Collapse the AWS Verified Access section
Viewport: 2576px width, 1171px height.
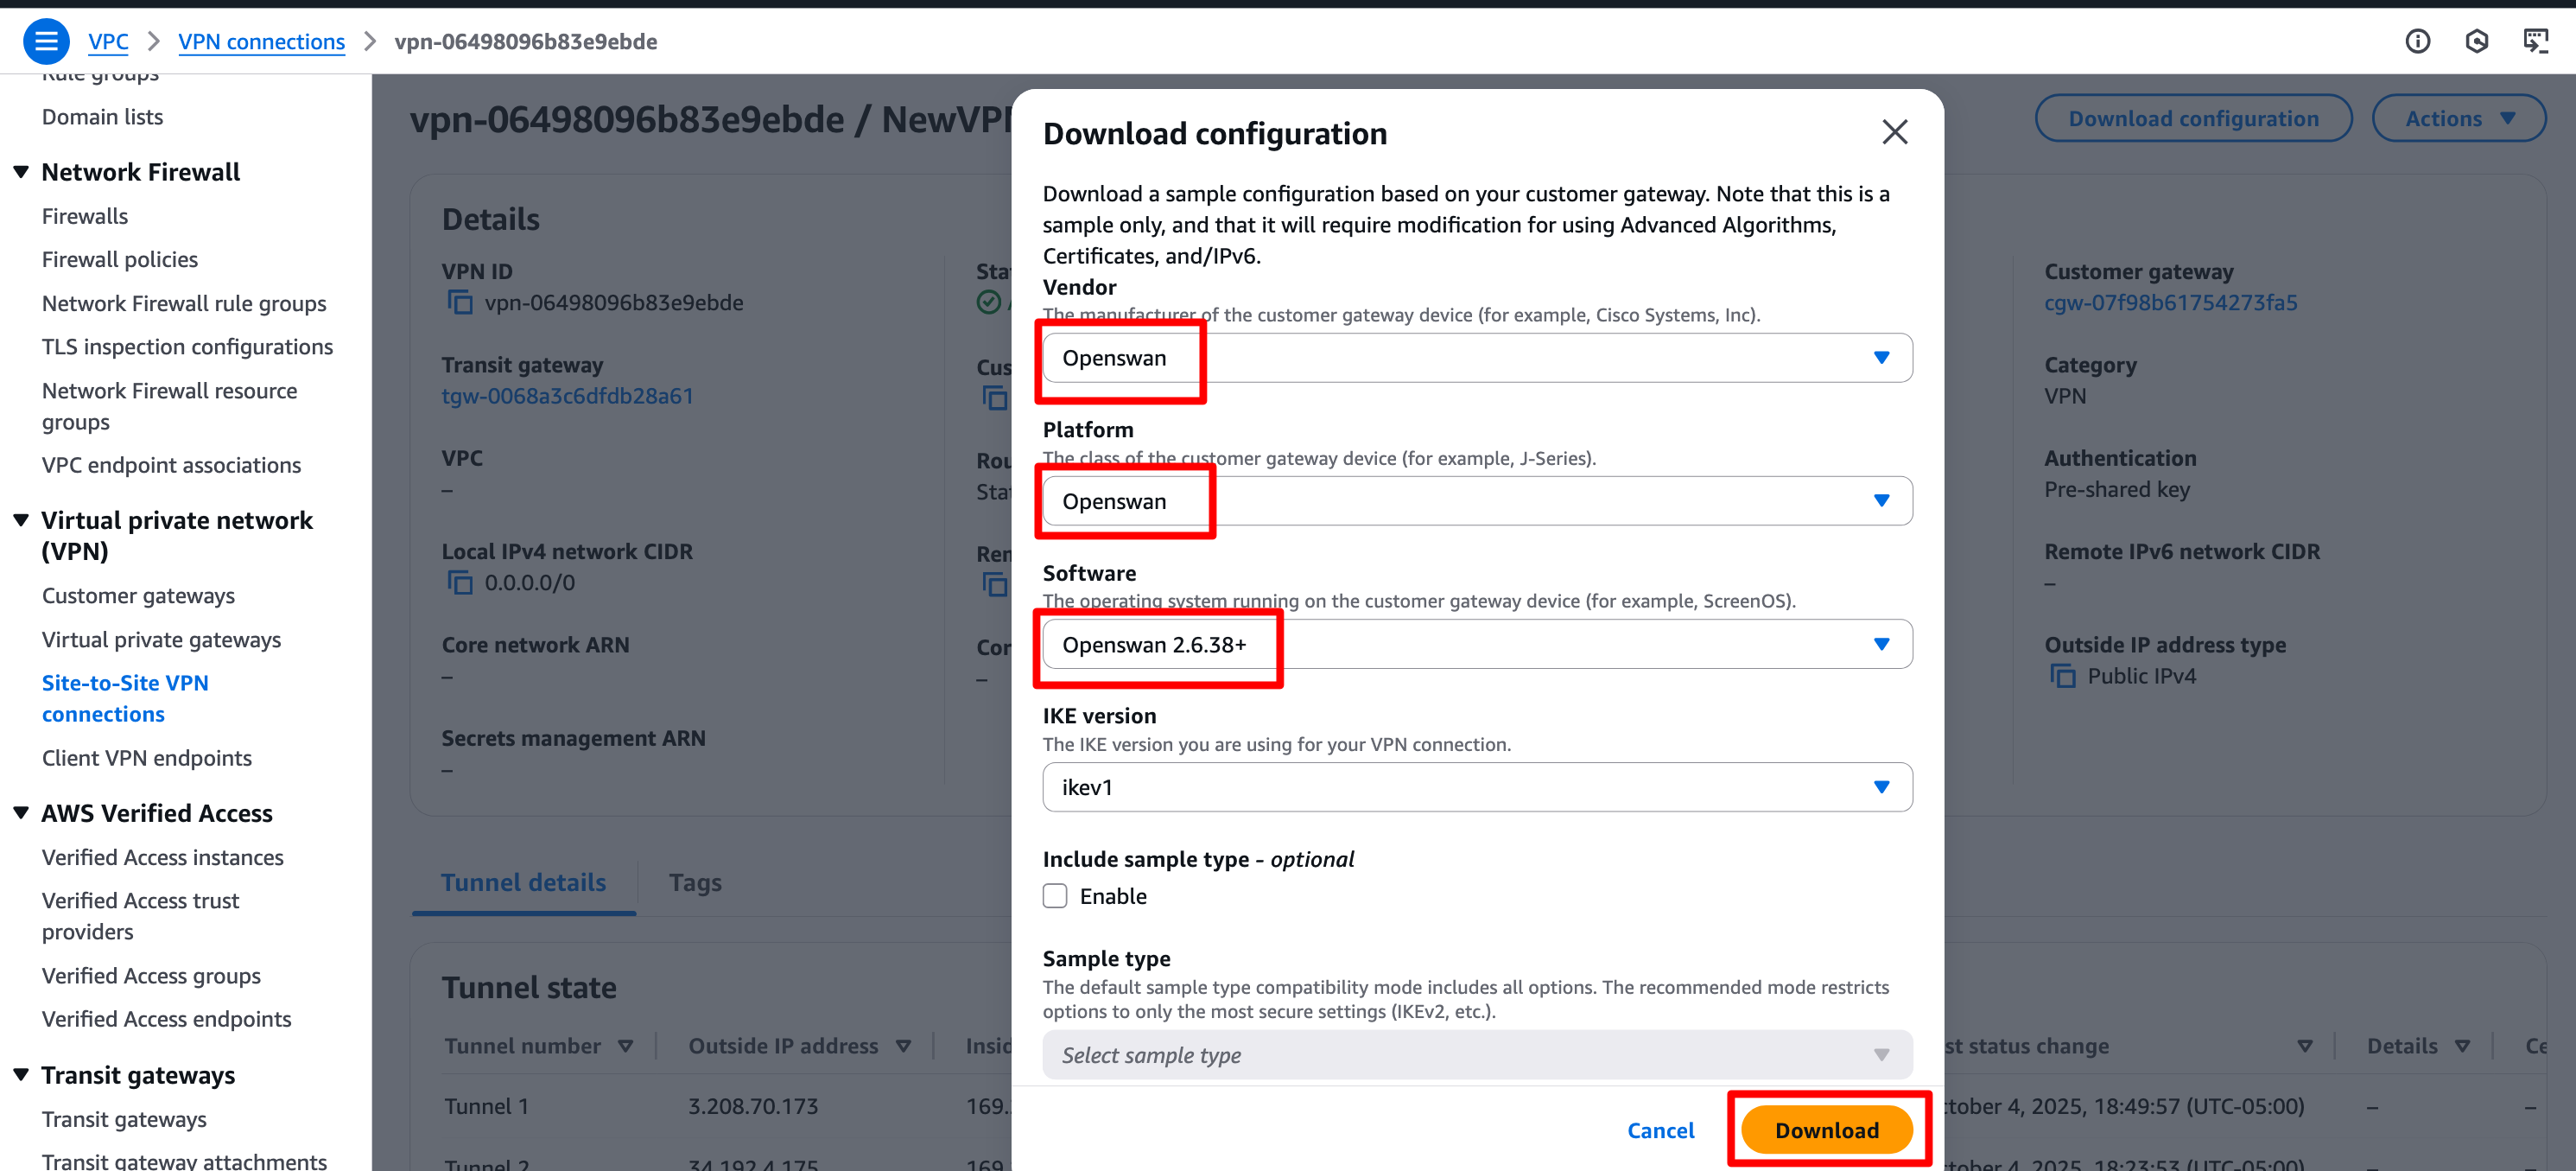(21, 813)
